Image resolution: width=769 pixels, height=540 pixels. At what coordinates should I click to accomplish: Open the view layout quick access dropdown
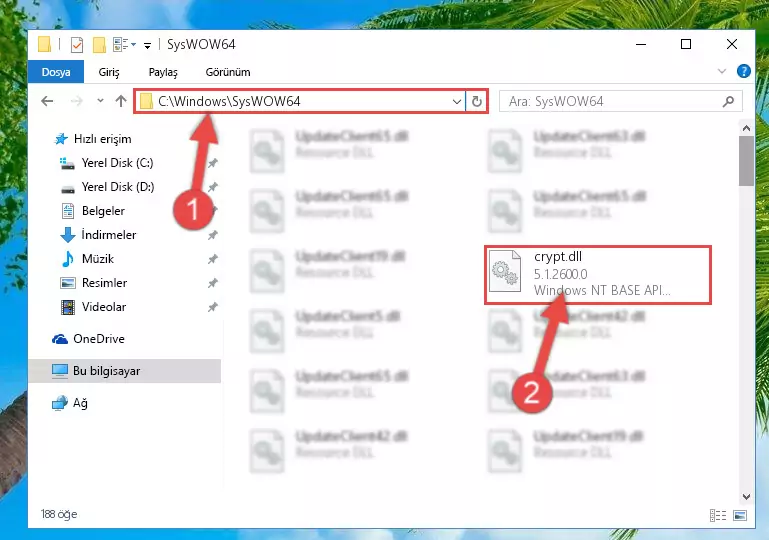(124, 45)
